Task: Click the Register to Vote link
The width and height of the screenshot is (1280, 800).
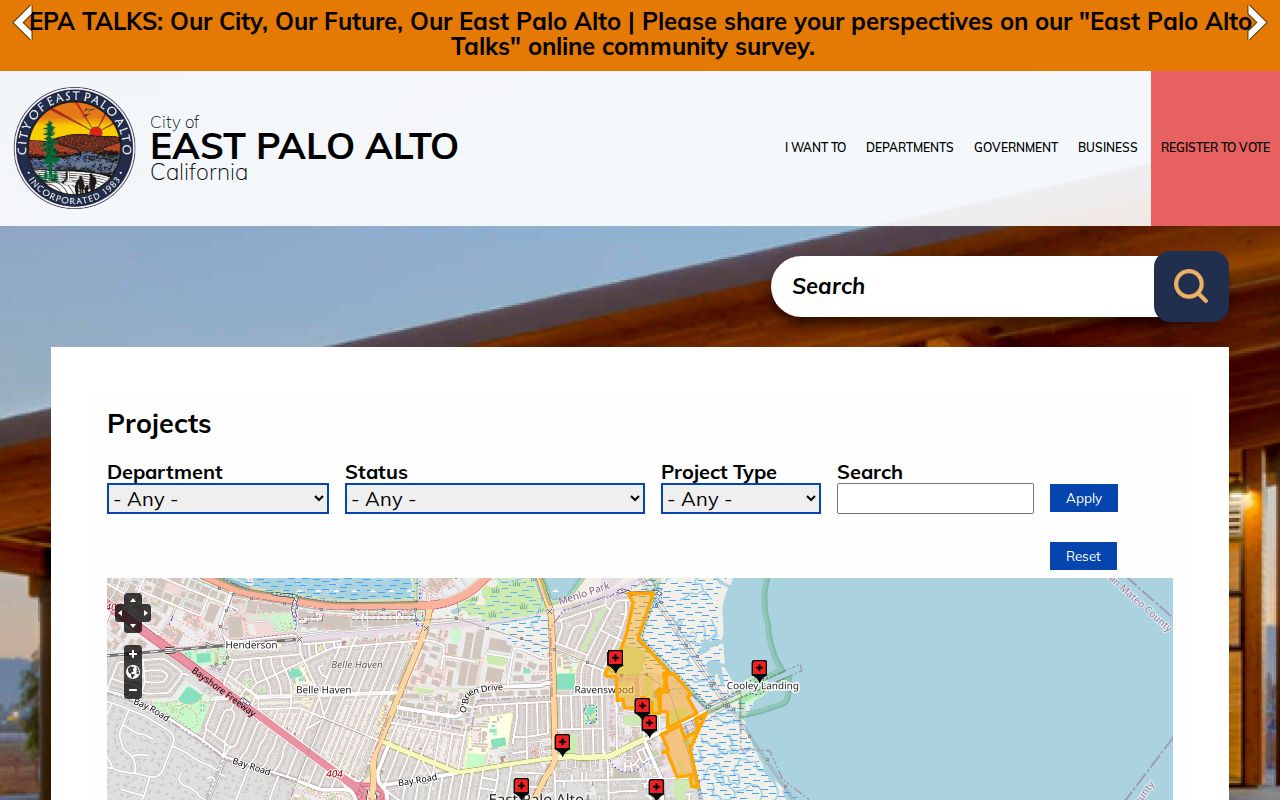Action: (1215, 148)
